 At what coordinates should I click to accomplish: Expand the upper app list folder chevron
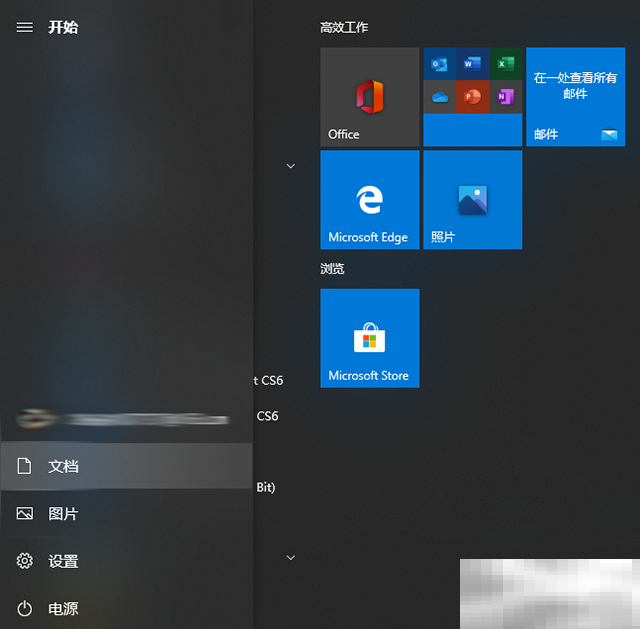(x=291, y=166)
